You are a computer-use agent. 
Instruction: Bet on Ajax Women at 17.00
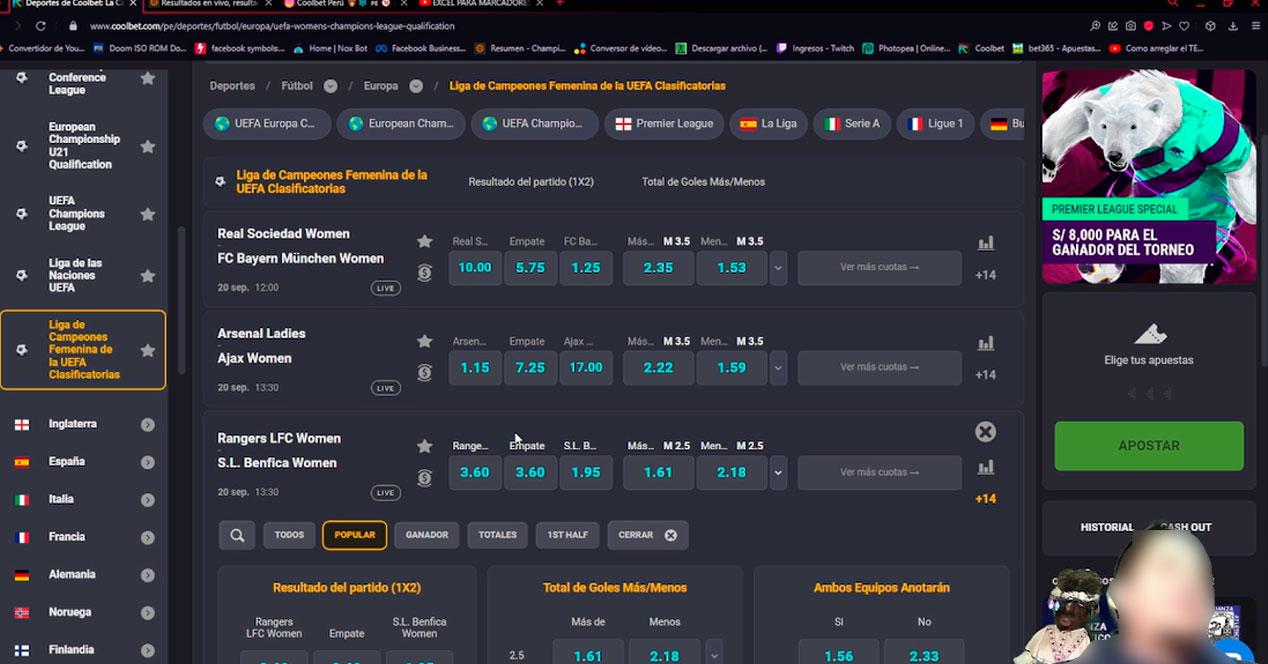click(586, 368)
